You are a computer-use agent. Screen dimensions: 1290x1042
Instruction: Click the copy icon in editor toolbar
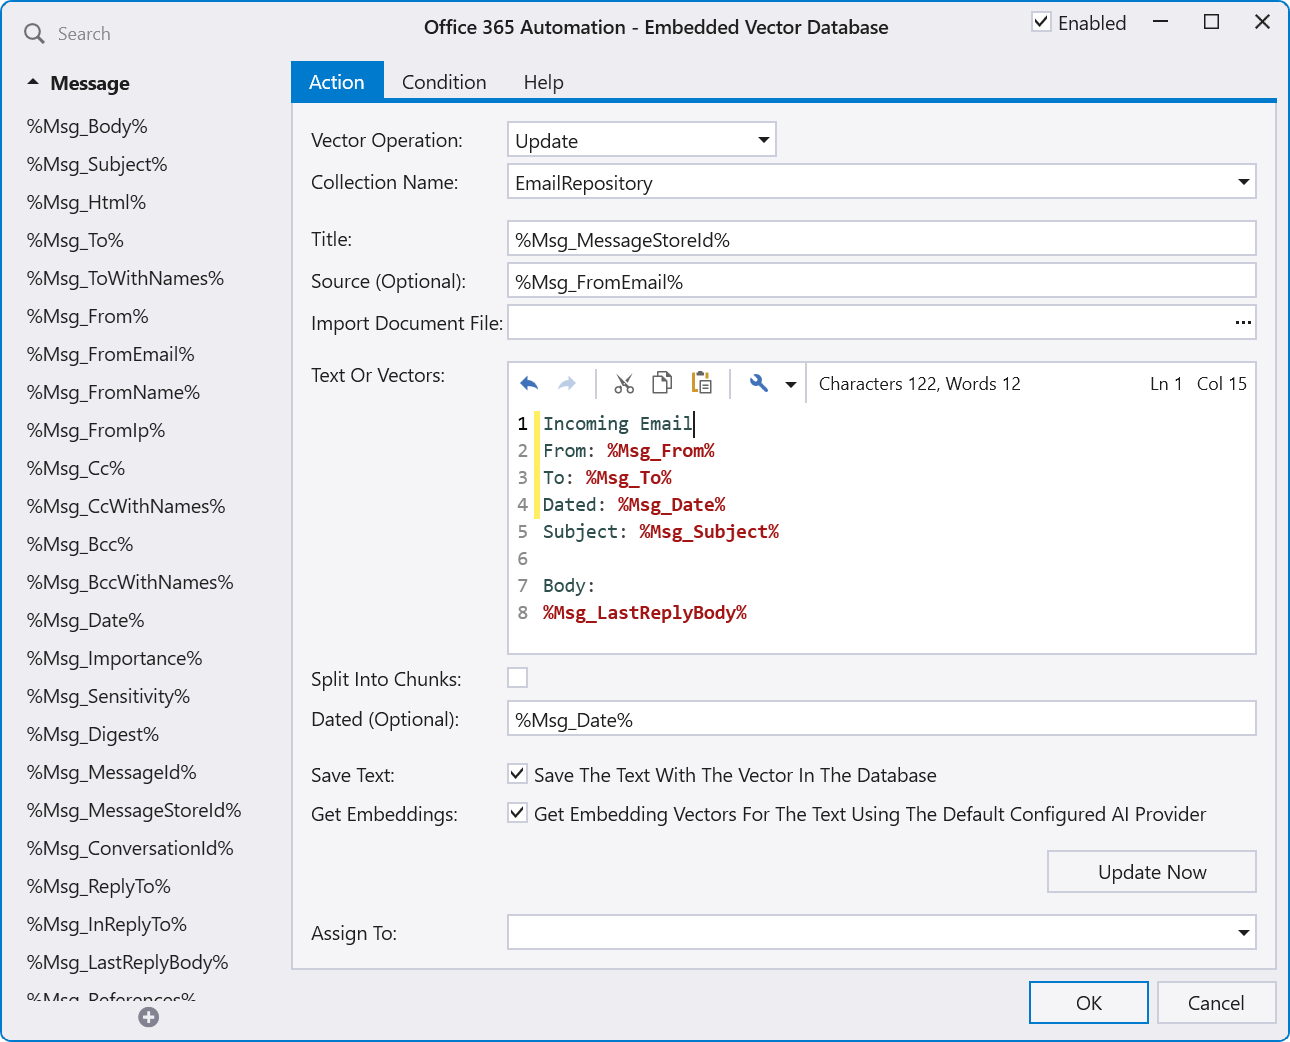[x=662, y=383]
